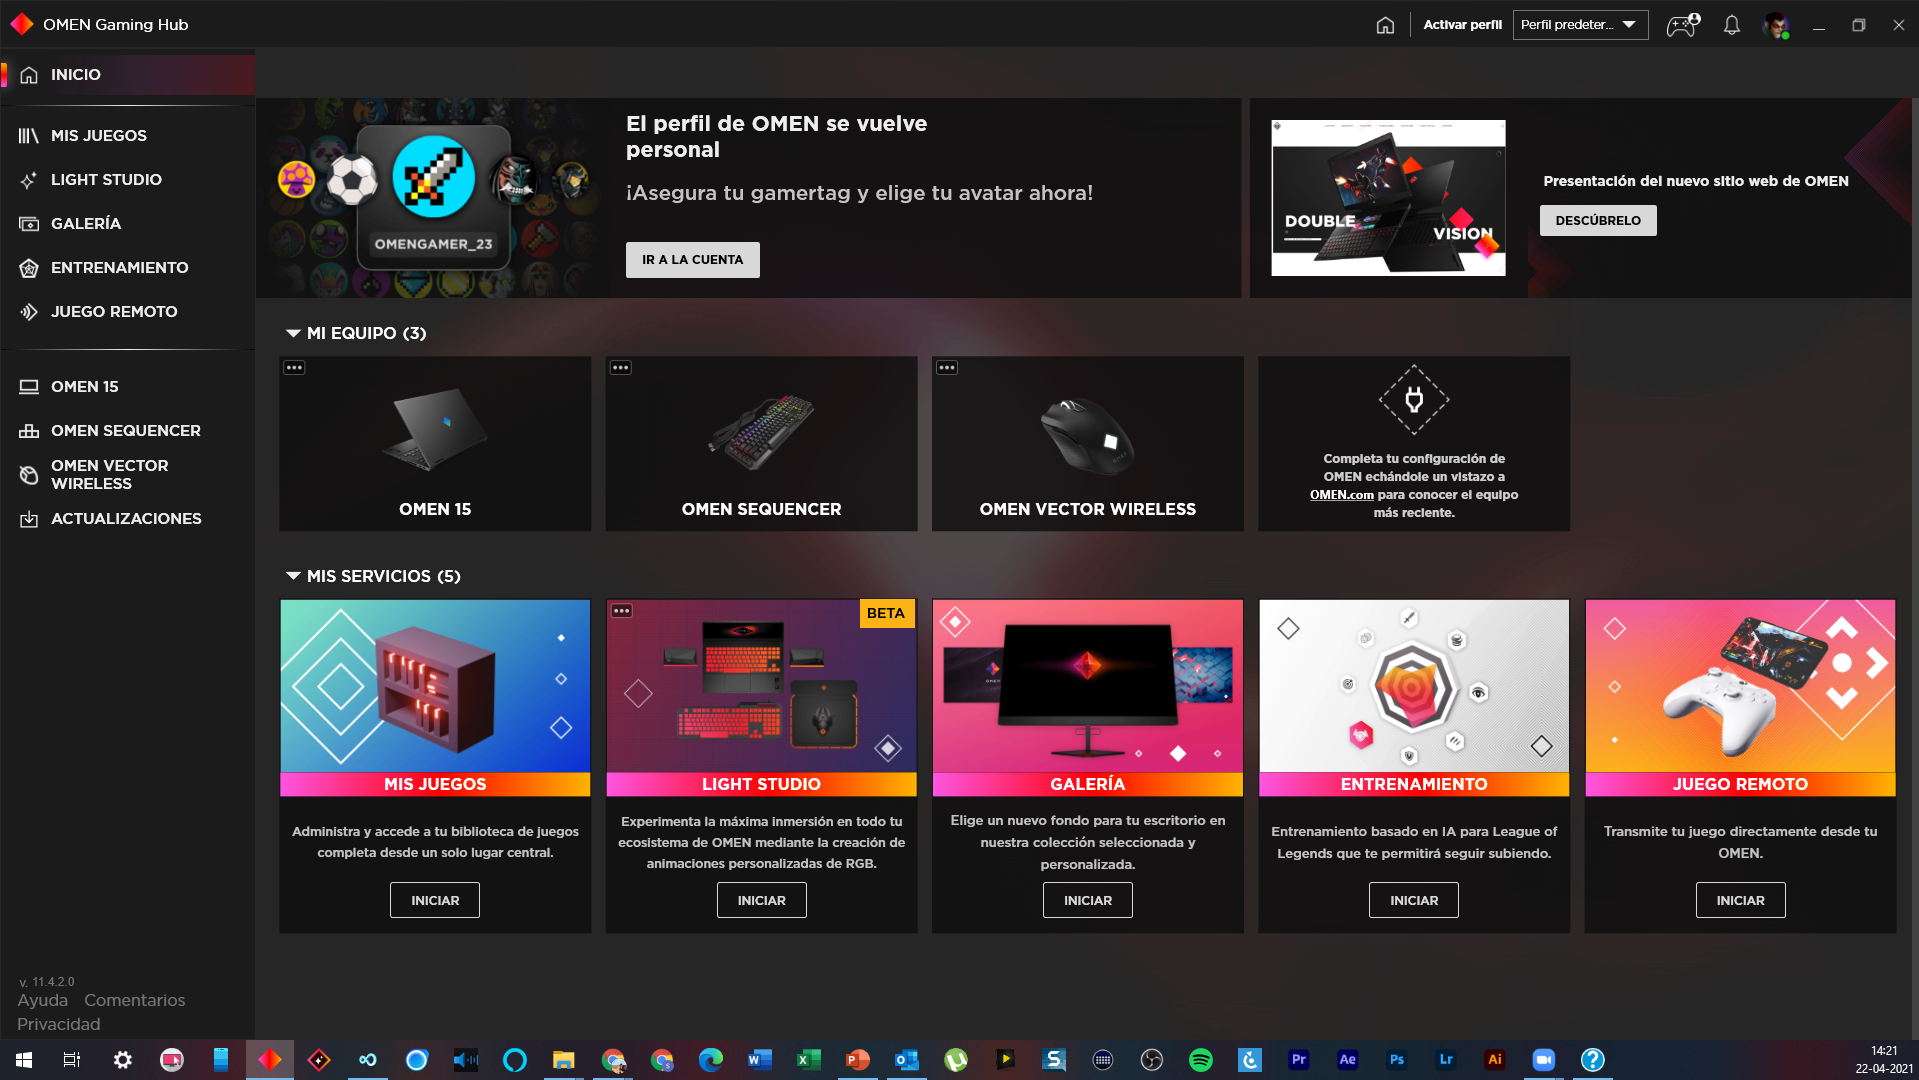Click INICIAR under GALERÍA
Screen dimensions: 1919x1080
[1088, 901]
